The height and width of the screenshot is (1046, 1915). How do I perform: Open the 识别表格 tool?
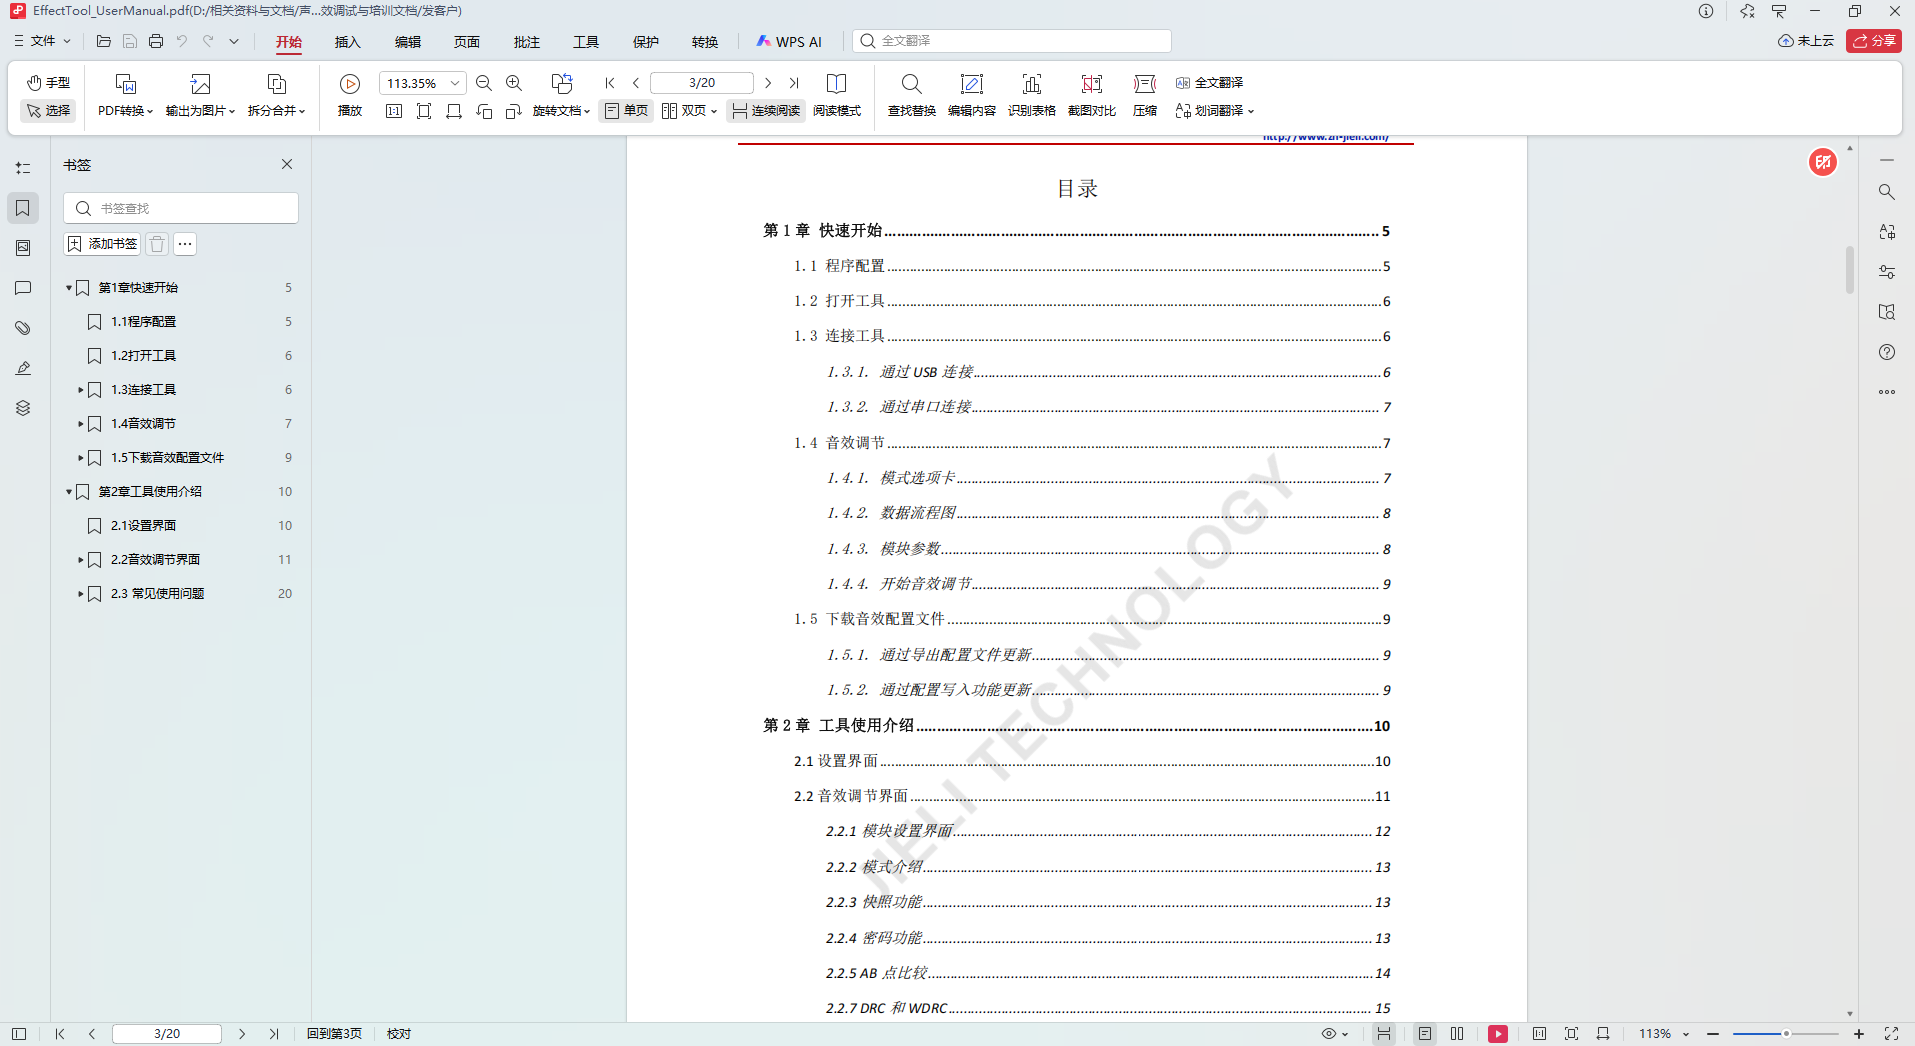click(1031, 96)
